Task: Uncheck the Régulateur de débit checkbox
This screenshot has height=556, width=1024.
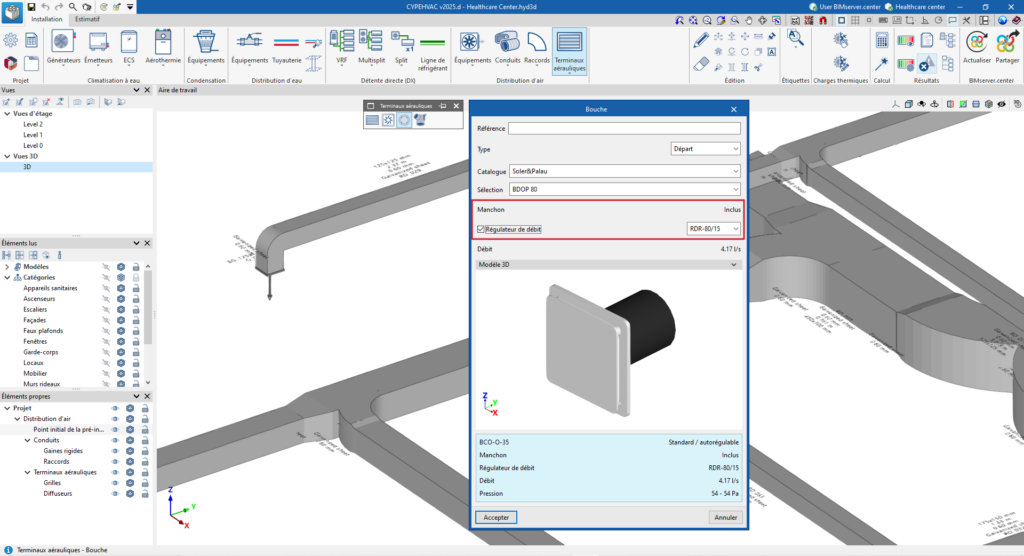Action: coord(481,229)
